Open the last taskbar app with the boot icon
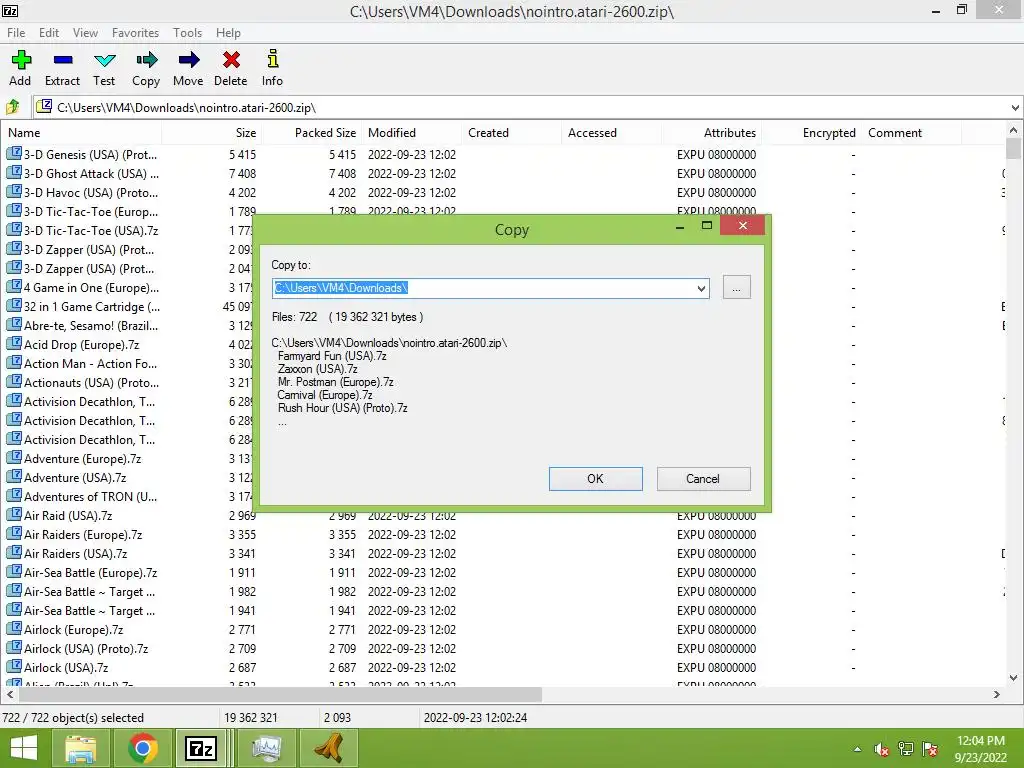This screenshot has width=1024, height=768. (328, 748)
